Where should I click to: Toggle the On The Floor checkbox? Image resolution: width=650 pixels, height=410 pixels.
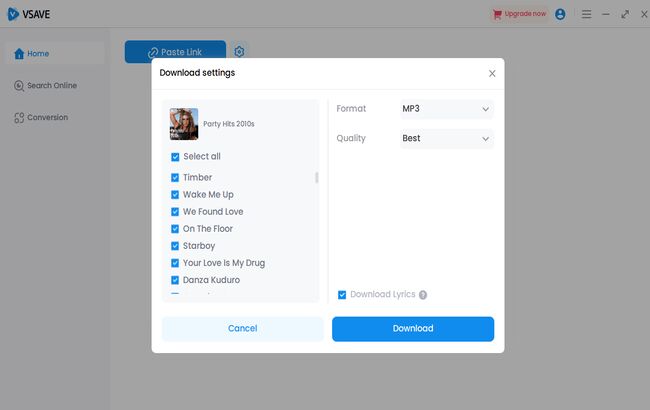[x=175, y=229]
